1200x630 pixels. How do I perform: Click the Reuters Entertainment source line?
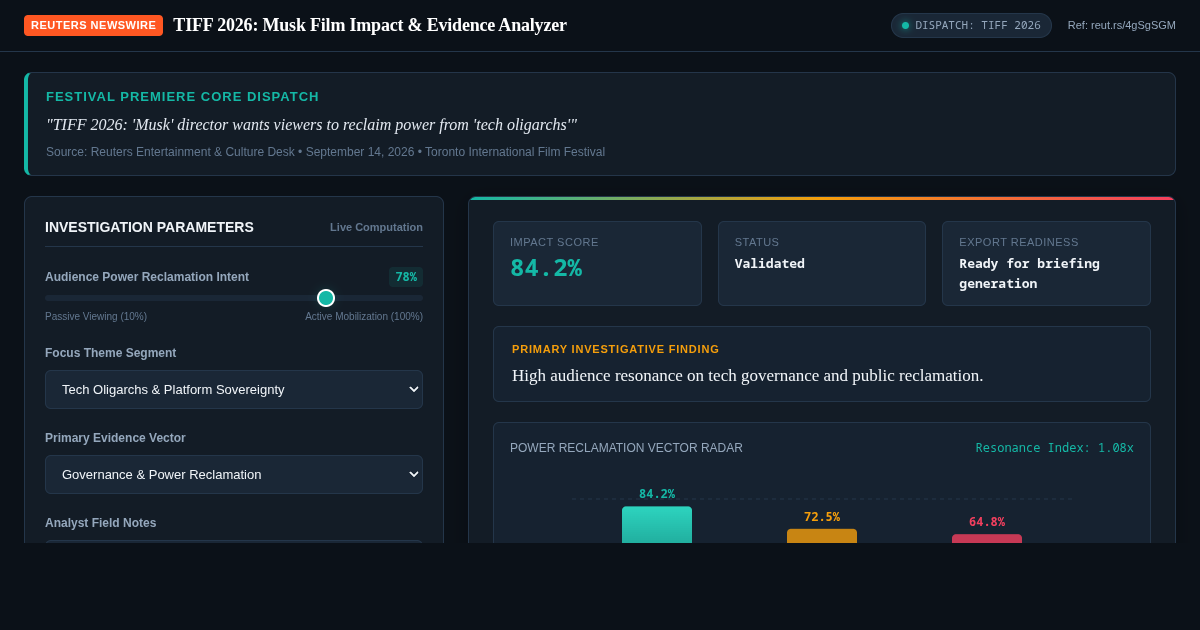[325, 152]
